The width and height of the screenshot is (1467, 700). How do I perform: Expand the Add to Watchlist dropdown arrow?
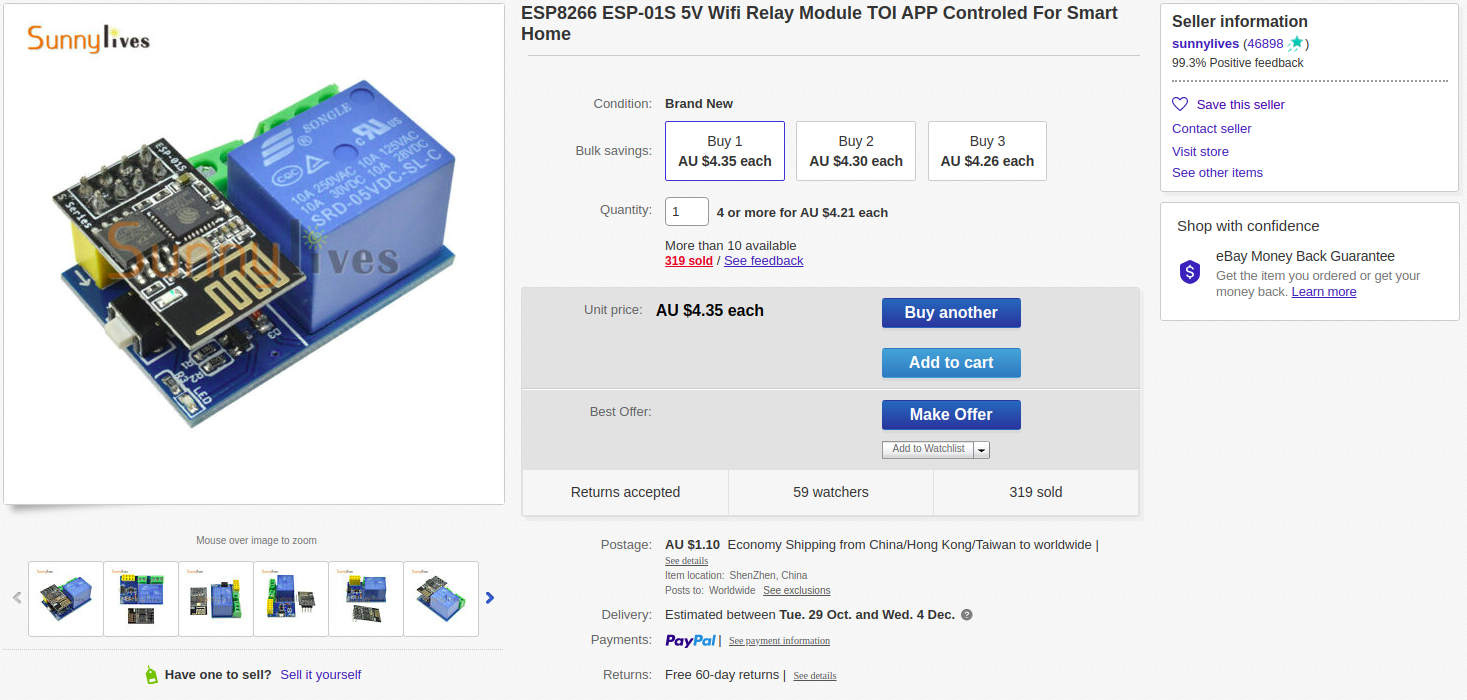pyautogui.click(x=982, y=450)
